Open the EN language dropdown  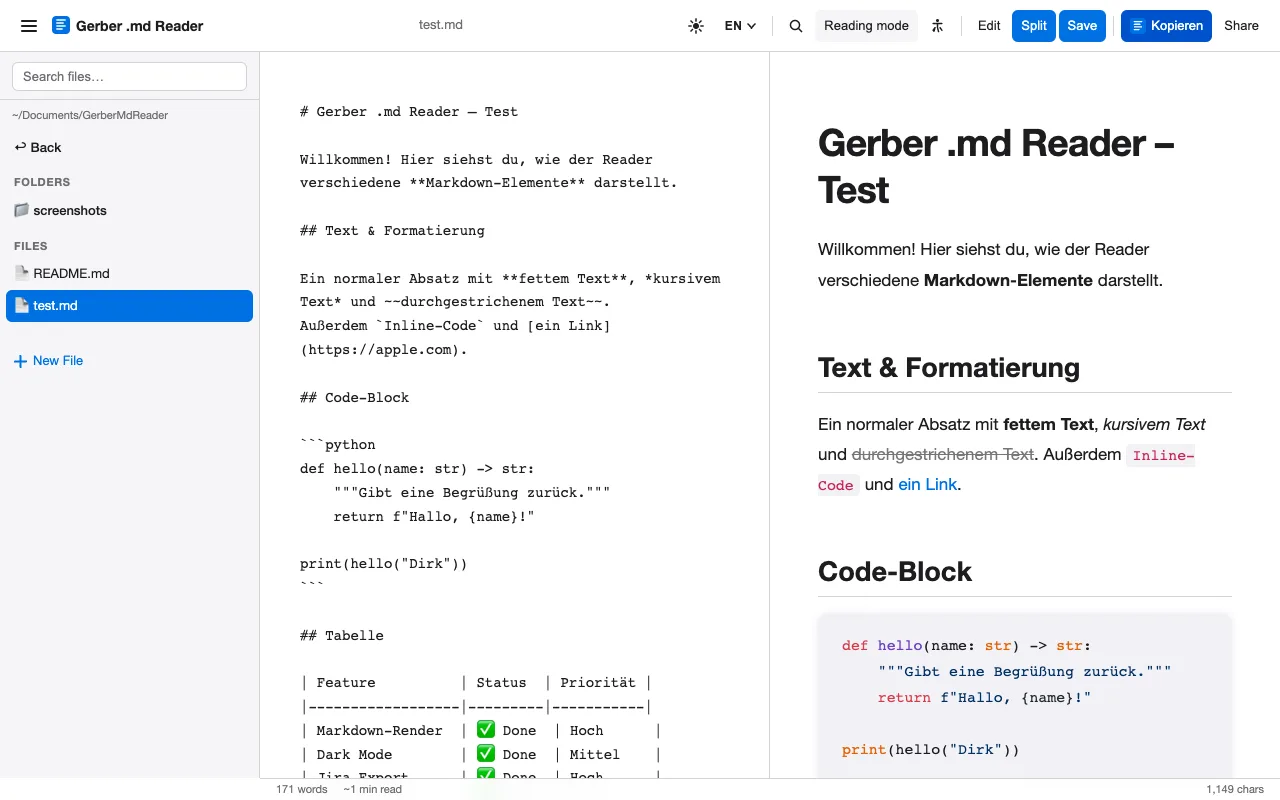(740, 26)
